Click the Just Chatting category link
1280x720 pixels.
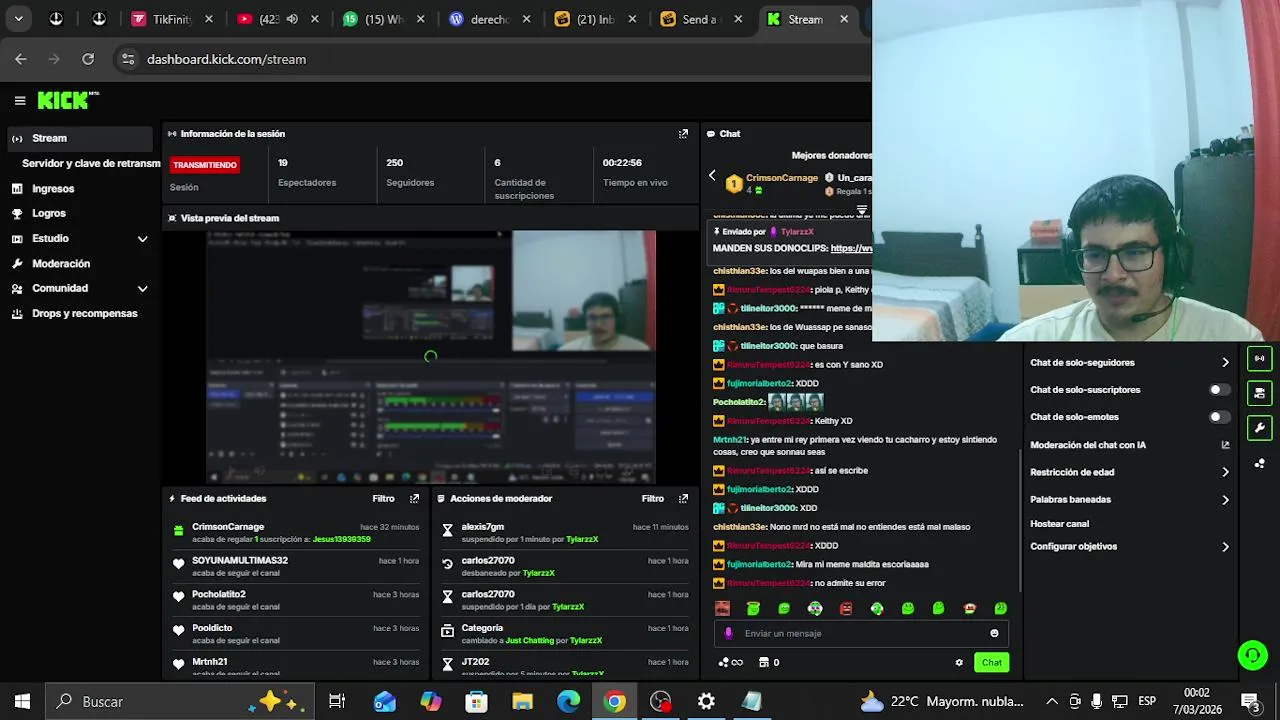coord(531,640)
